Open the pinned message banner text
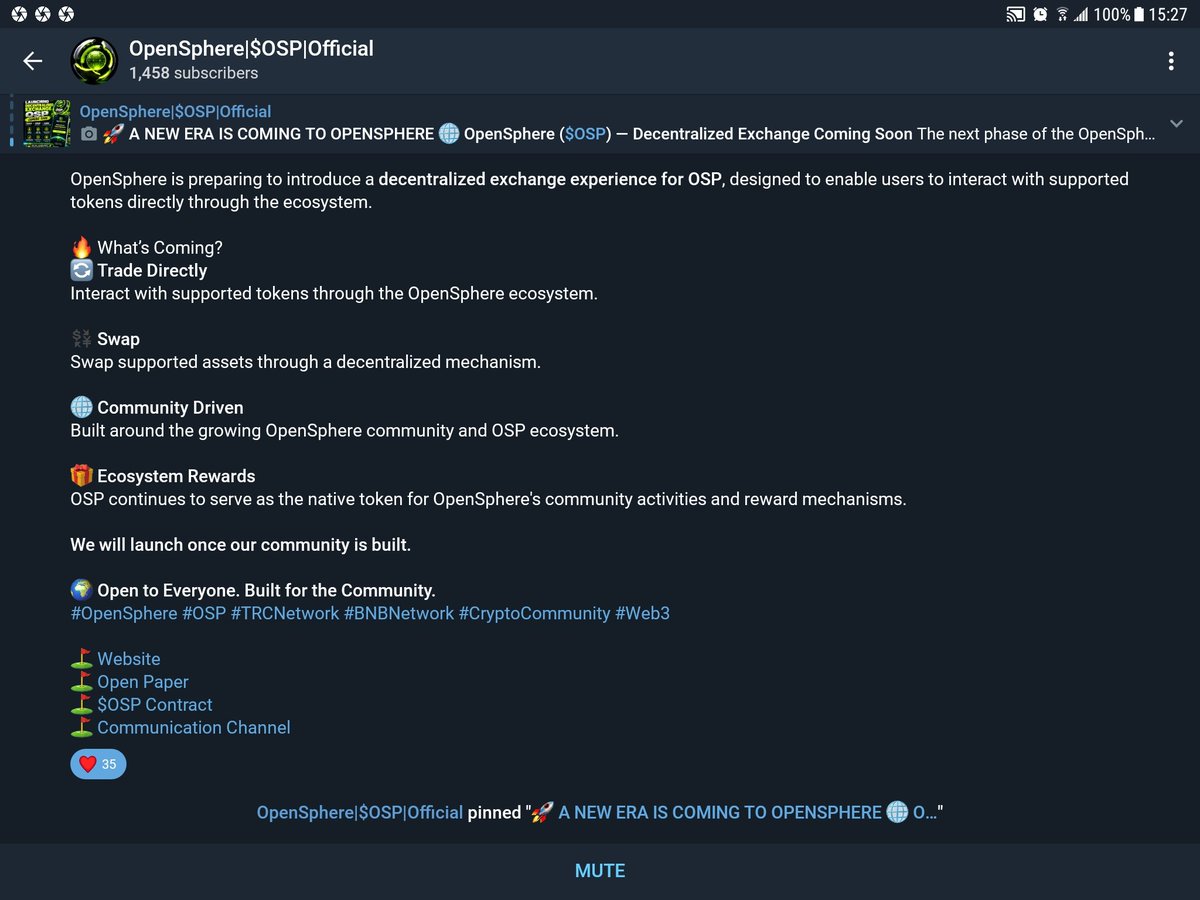1200x900 pixels. [x=618, y=134]
